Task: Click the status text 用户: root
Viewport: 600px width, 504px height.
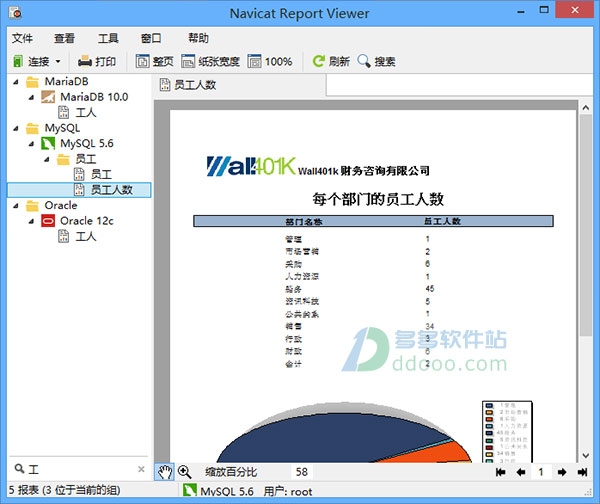Action: [288, 491]
